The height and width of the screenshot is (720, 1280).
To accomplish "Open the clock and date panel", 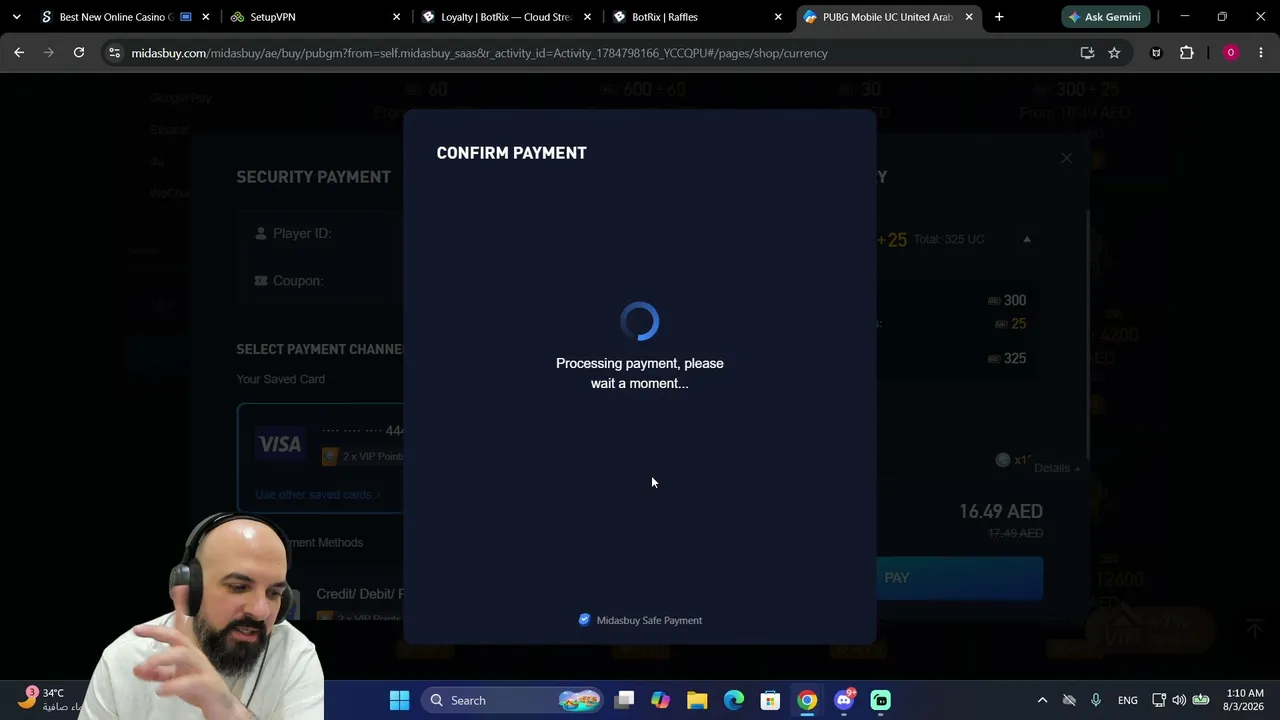I will tap(1244, 700).
